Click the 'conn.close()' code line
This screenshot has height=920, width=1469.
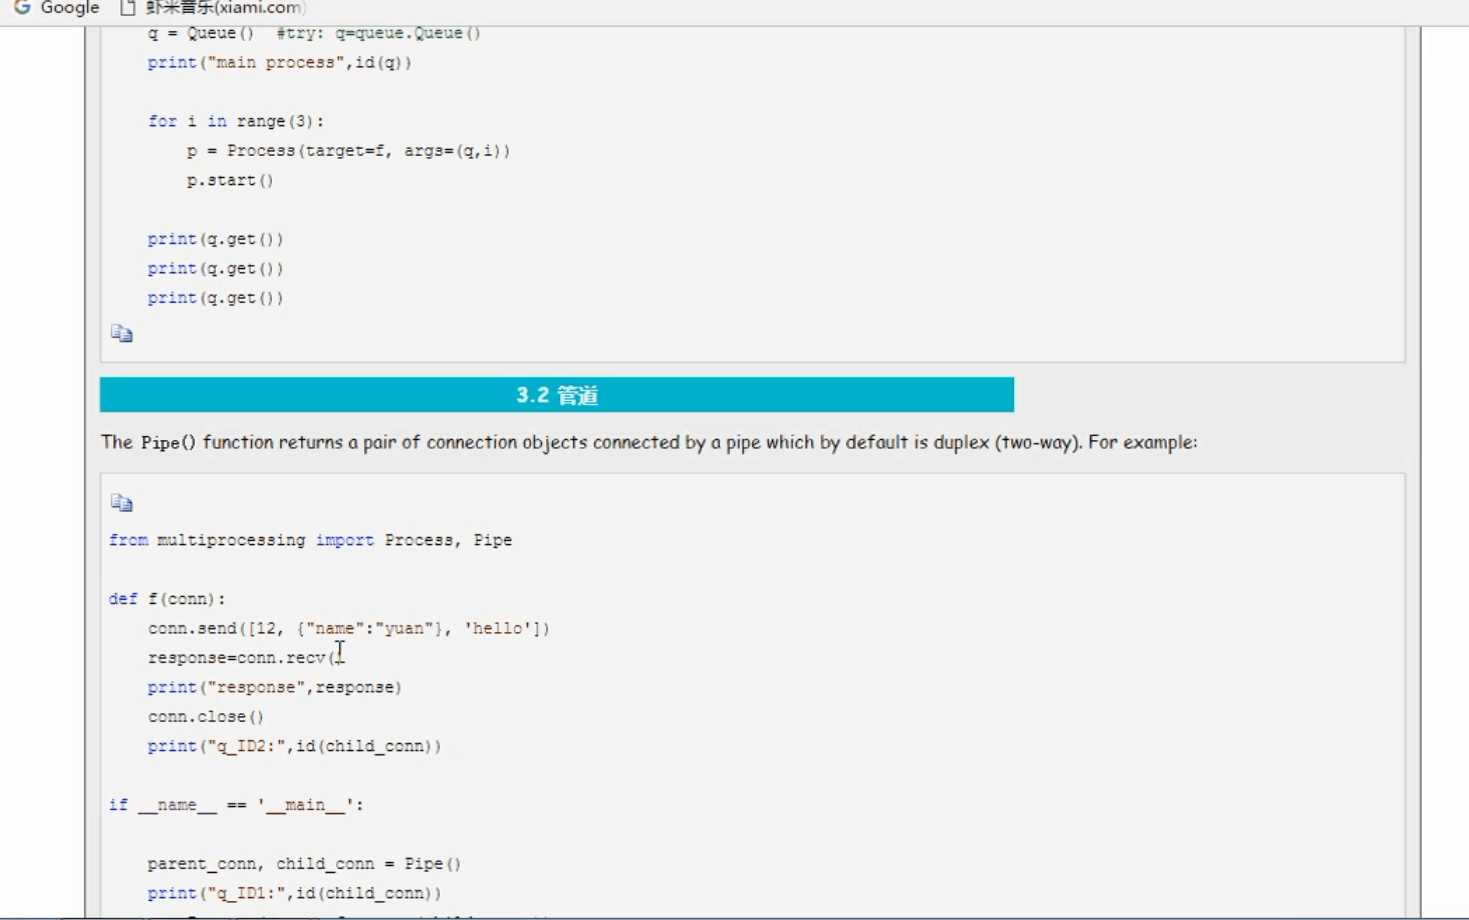tap(206, 717)
